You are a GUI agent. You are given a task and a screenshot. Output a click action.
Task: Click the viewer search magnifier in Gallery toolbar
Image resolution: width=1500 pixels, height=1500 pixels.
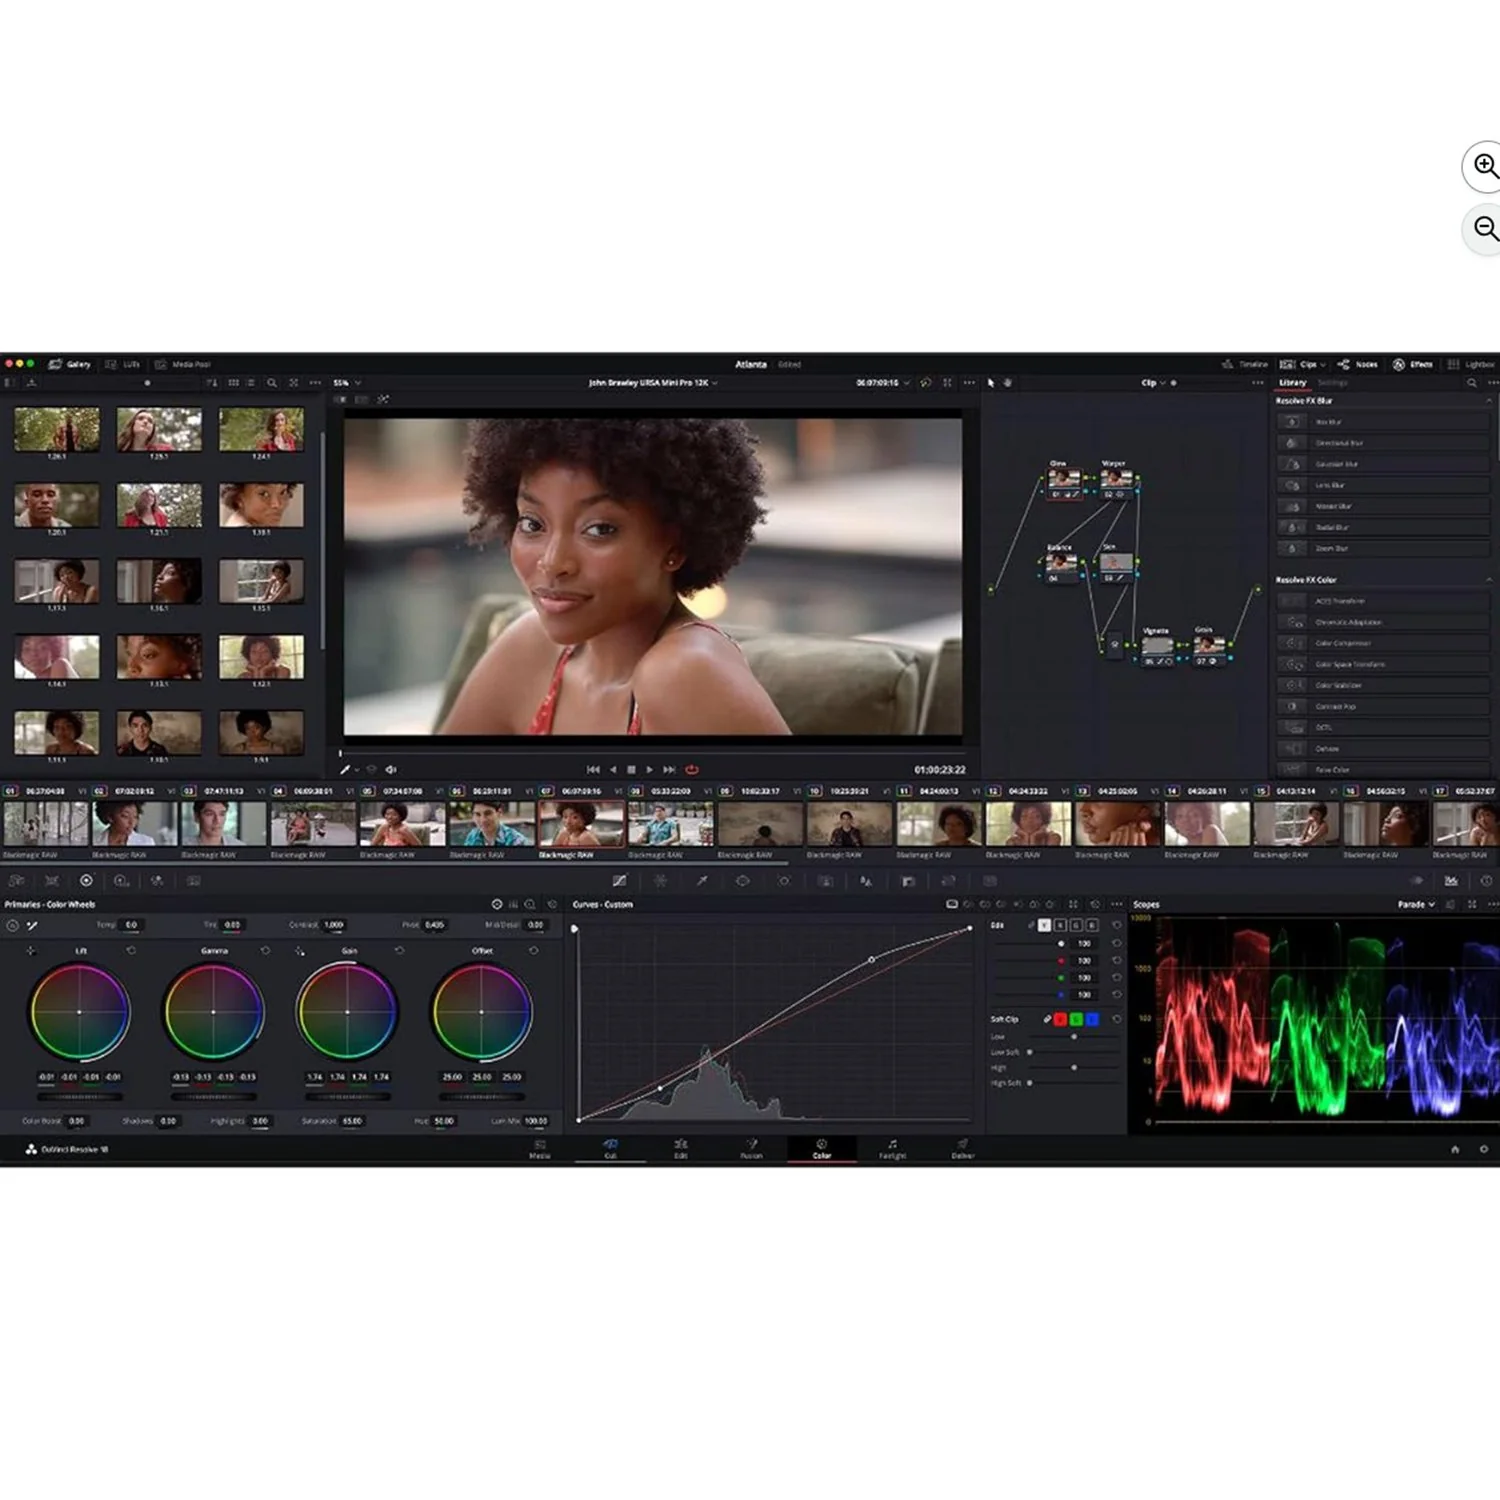[271, 383]
